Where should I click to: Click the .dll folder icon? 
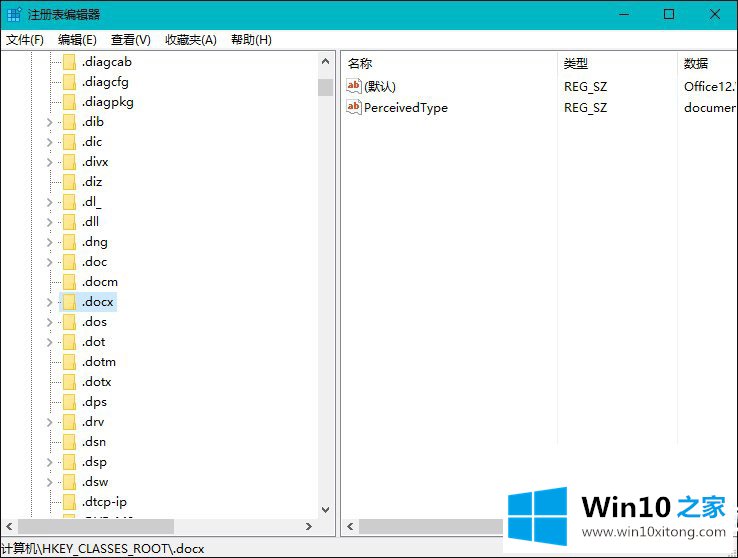69,222
